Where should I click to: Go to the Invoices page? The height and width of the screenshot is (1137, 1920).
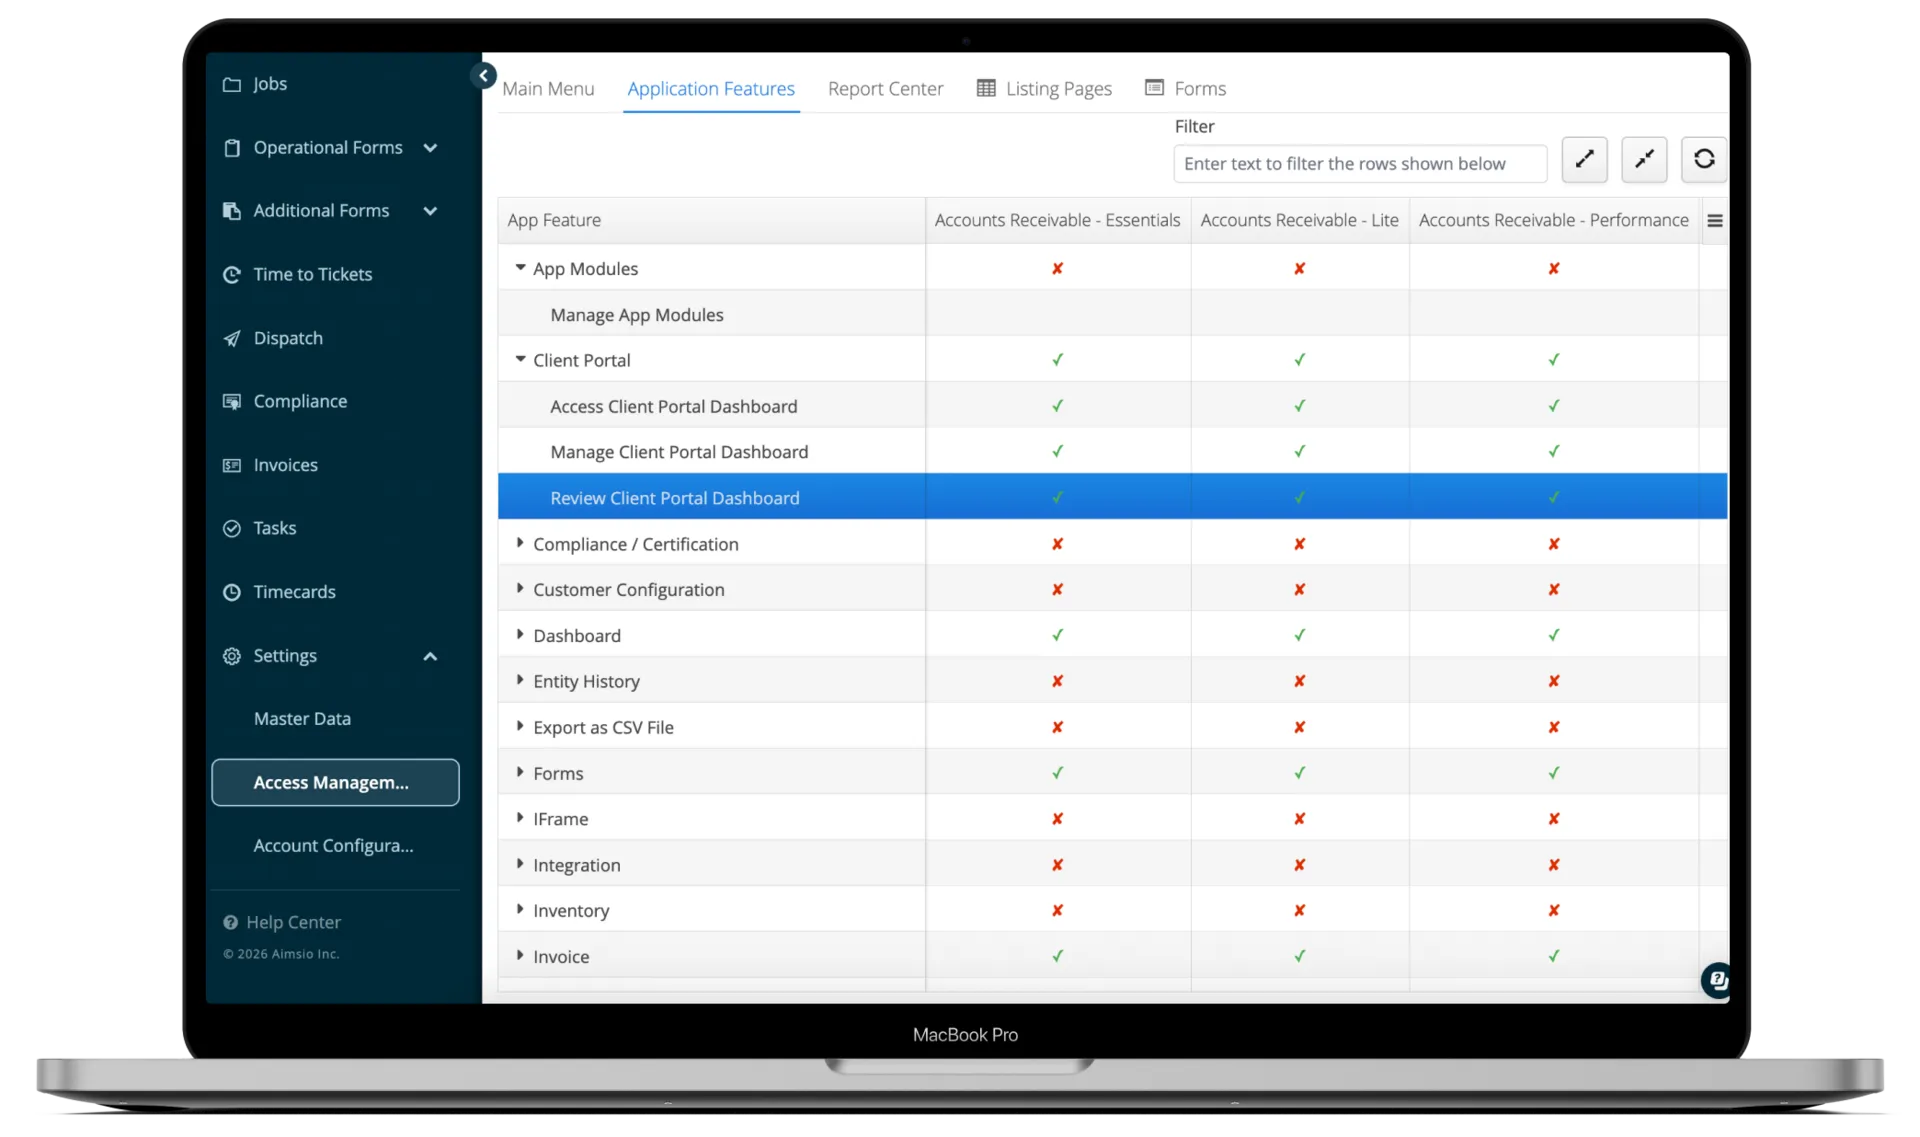[285, 465]
